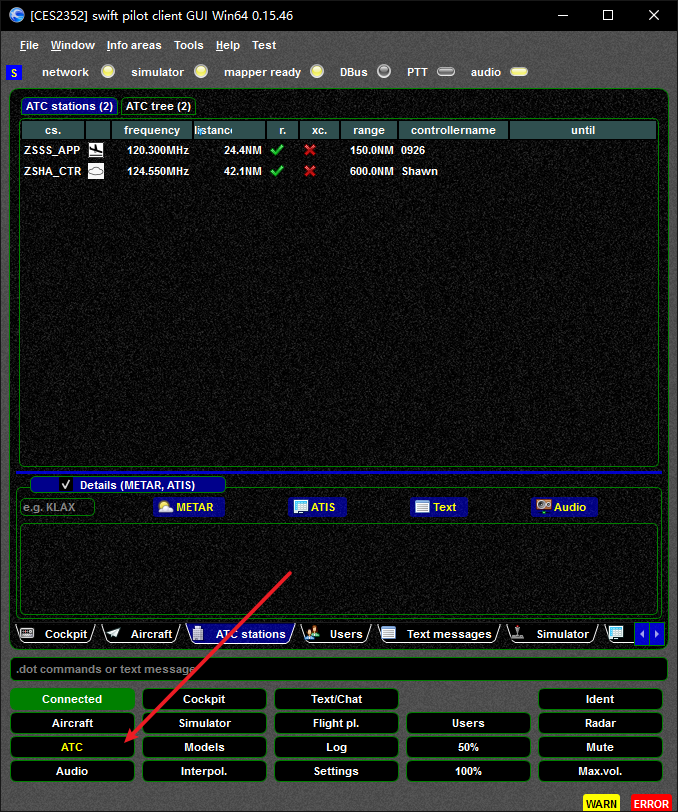Click the PTT indicator light
Viewport: 678px width, 812px height.
click(446, 71)
